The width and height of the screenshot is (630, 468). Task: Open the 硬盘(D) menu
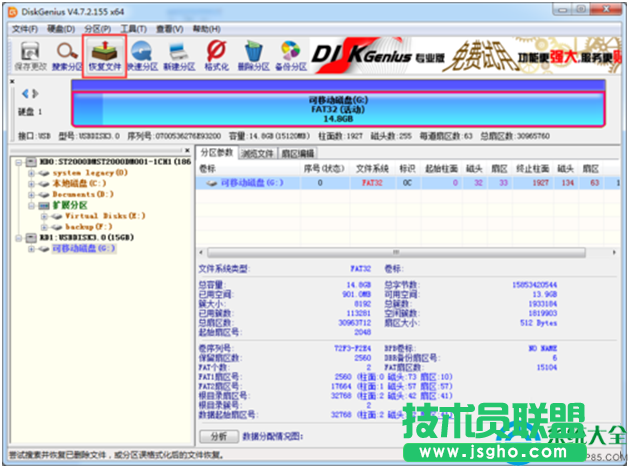pyautogui.click(x=61, y=29)
